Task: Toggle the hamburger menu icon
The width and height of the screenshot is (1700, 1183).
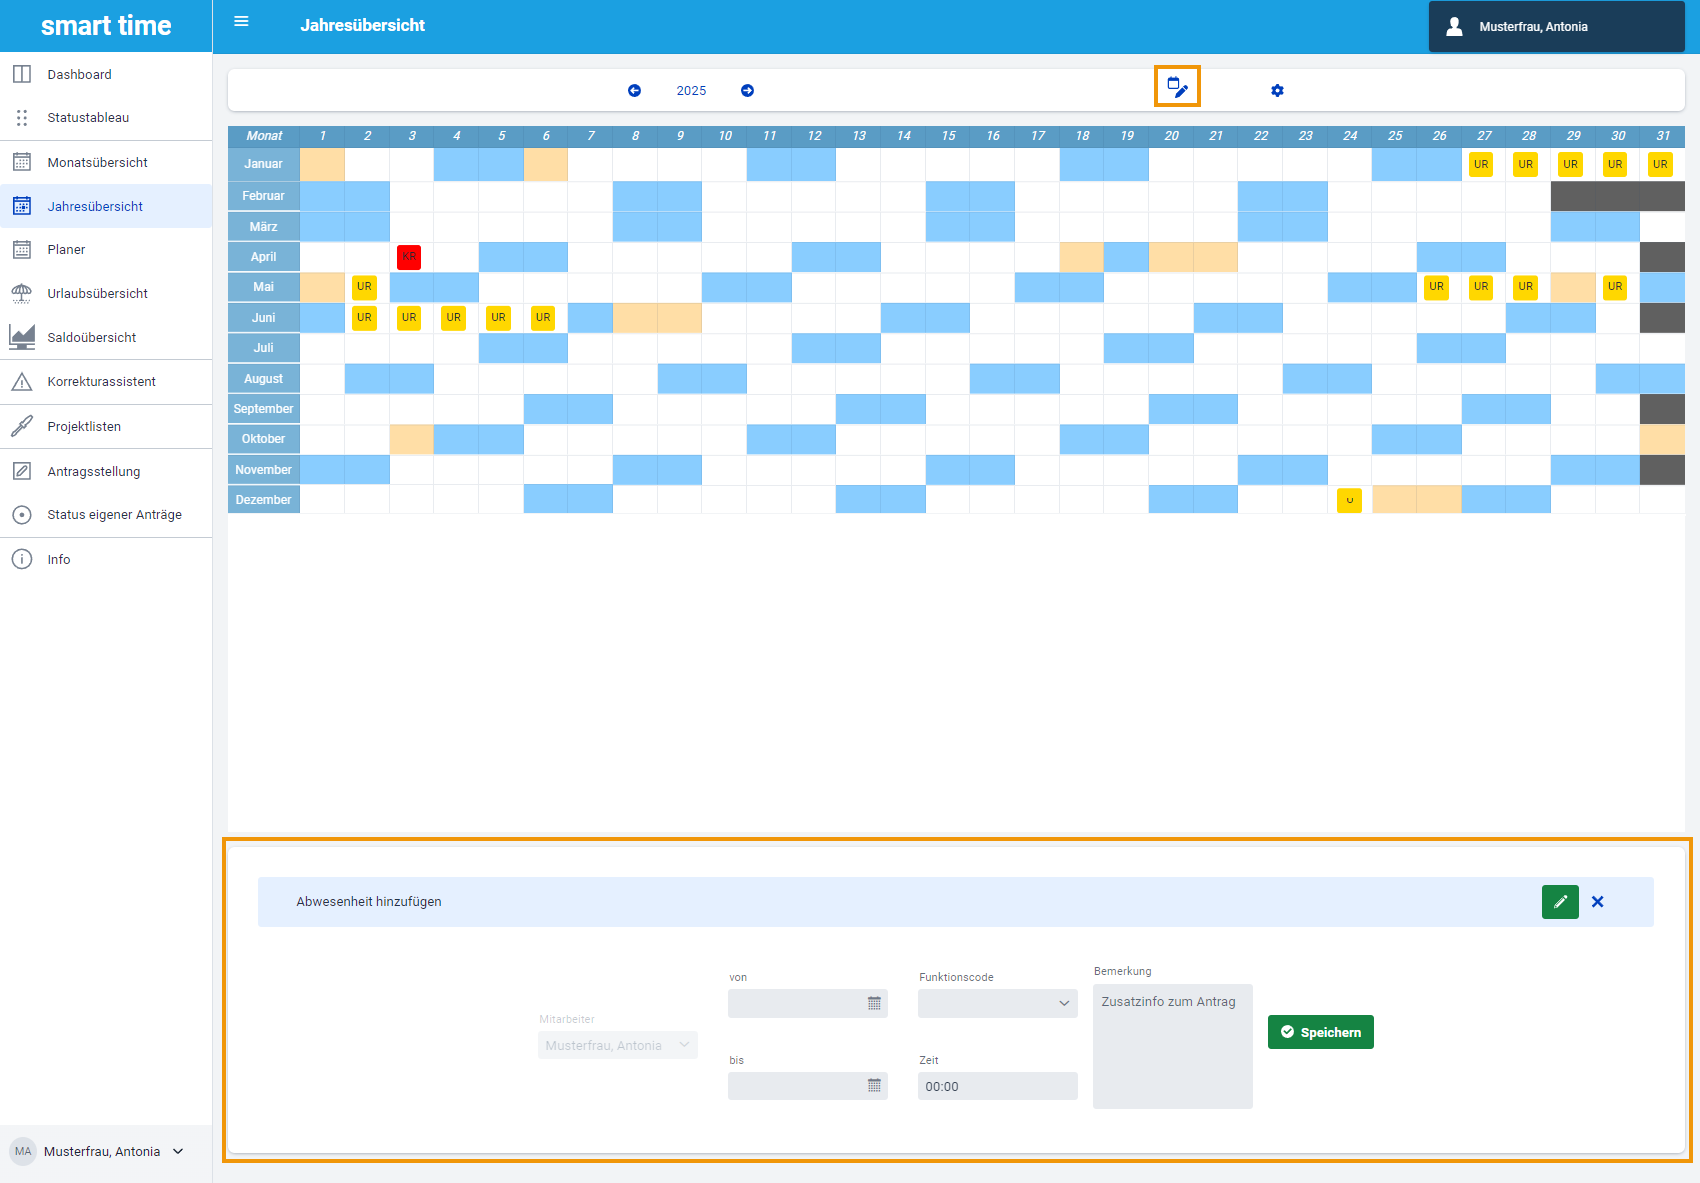Action: tap(241, 22)
